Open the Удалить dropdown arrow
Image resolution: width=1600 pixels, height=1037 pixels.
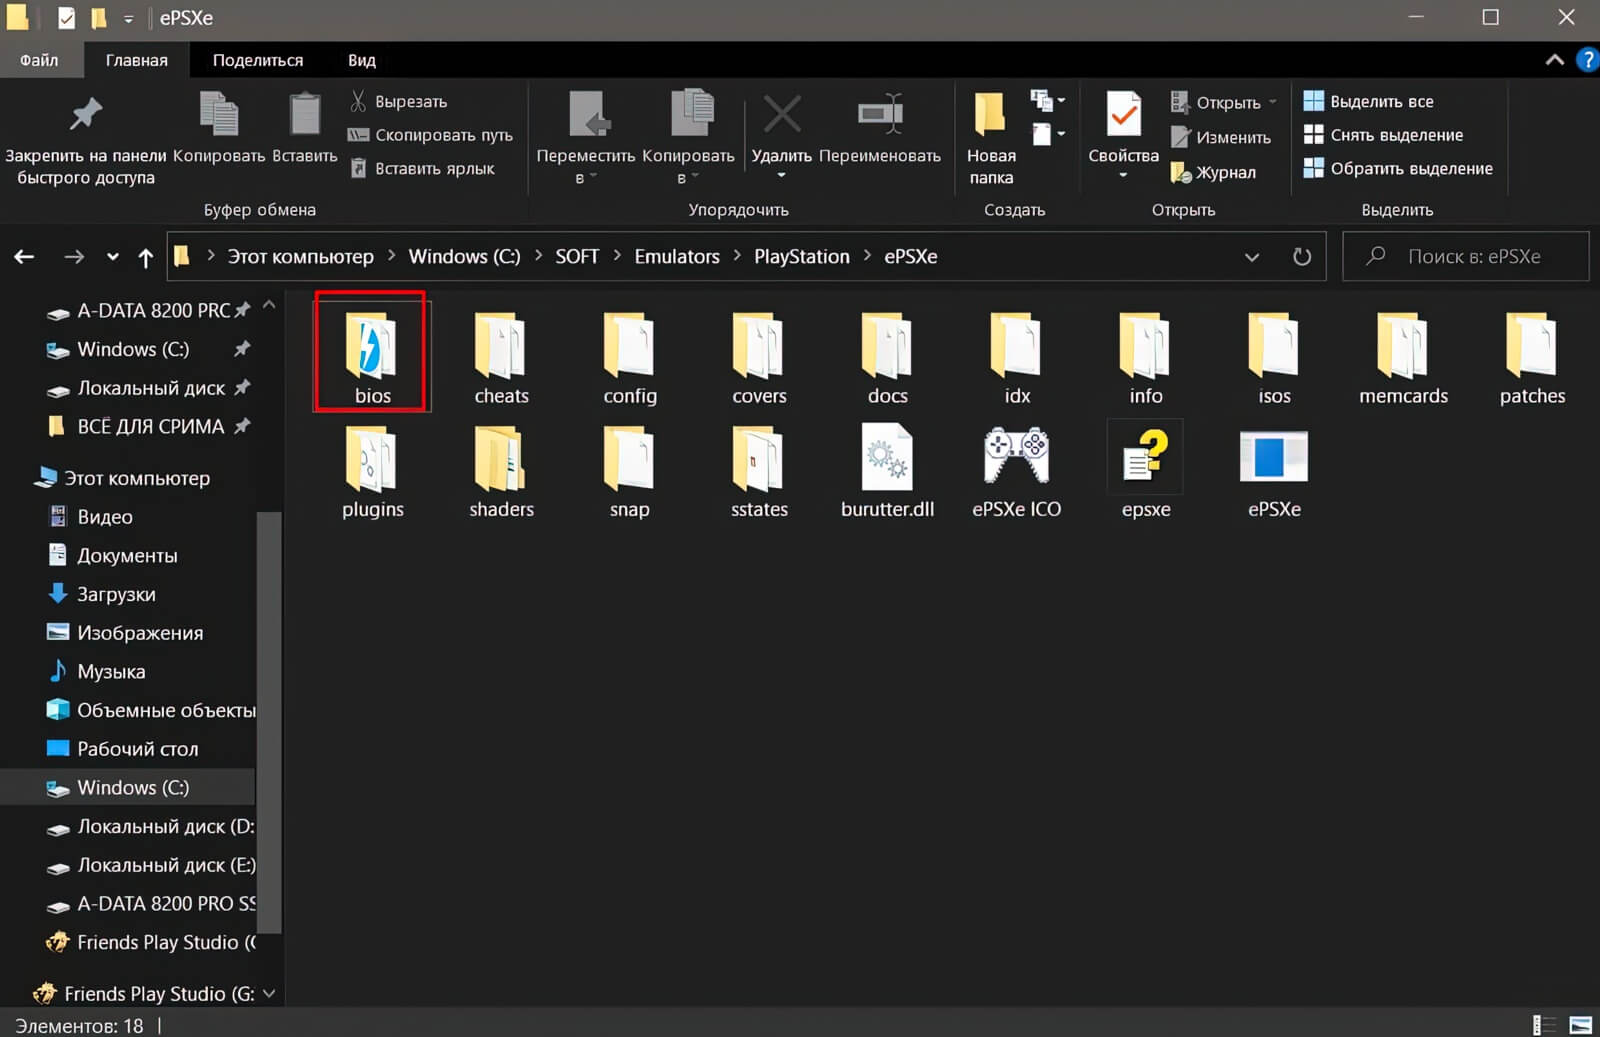[x=782, y=177]
